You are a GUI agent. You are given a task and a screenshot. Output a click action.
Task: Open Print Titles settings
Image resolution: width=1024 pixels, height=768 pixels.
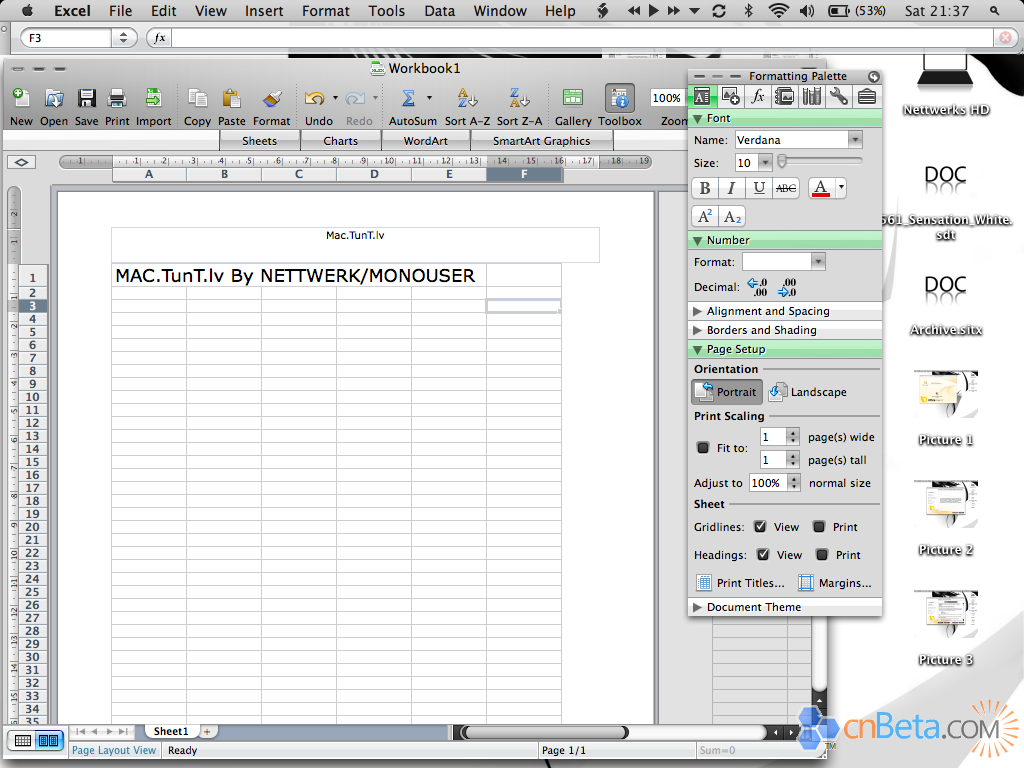point(741,583)
